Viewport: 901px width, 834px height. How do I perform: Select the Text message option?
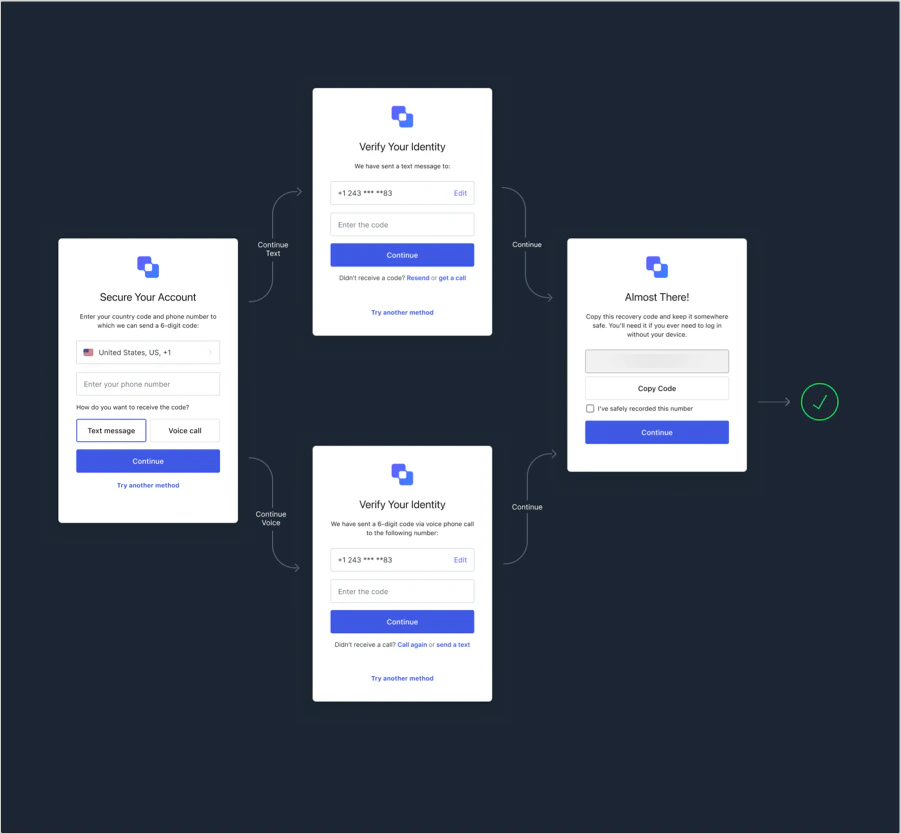[111, 431]
